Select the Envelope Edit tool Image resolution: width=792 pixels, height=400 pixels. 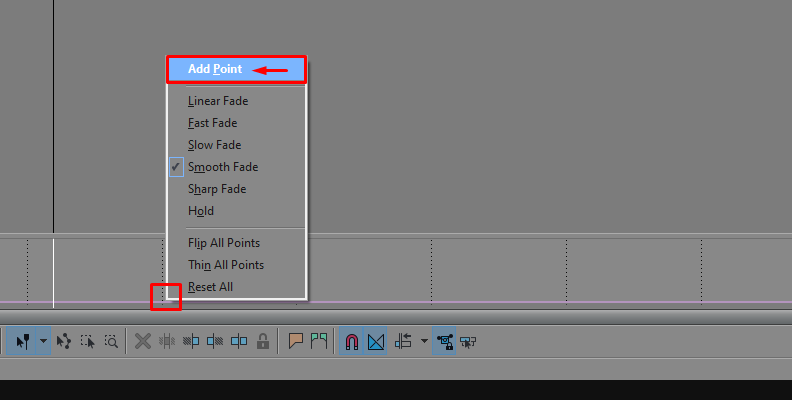(64, 341)
